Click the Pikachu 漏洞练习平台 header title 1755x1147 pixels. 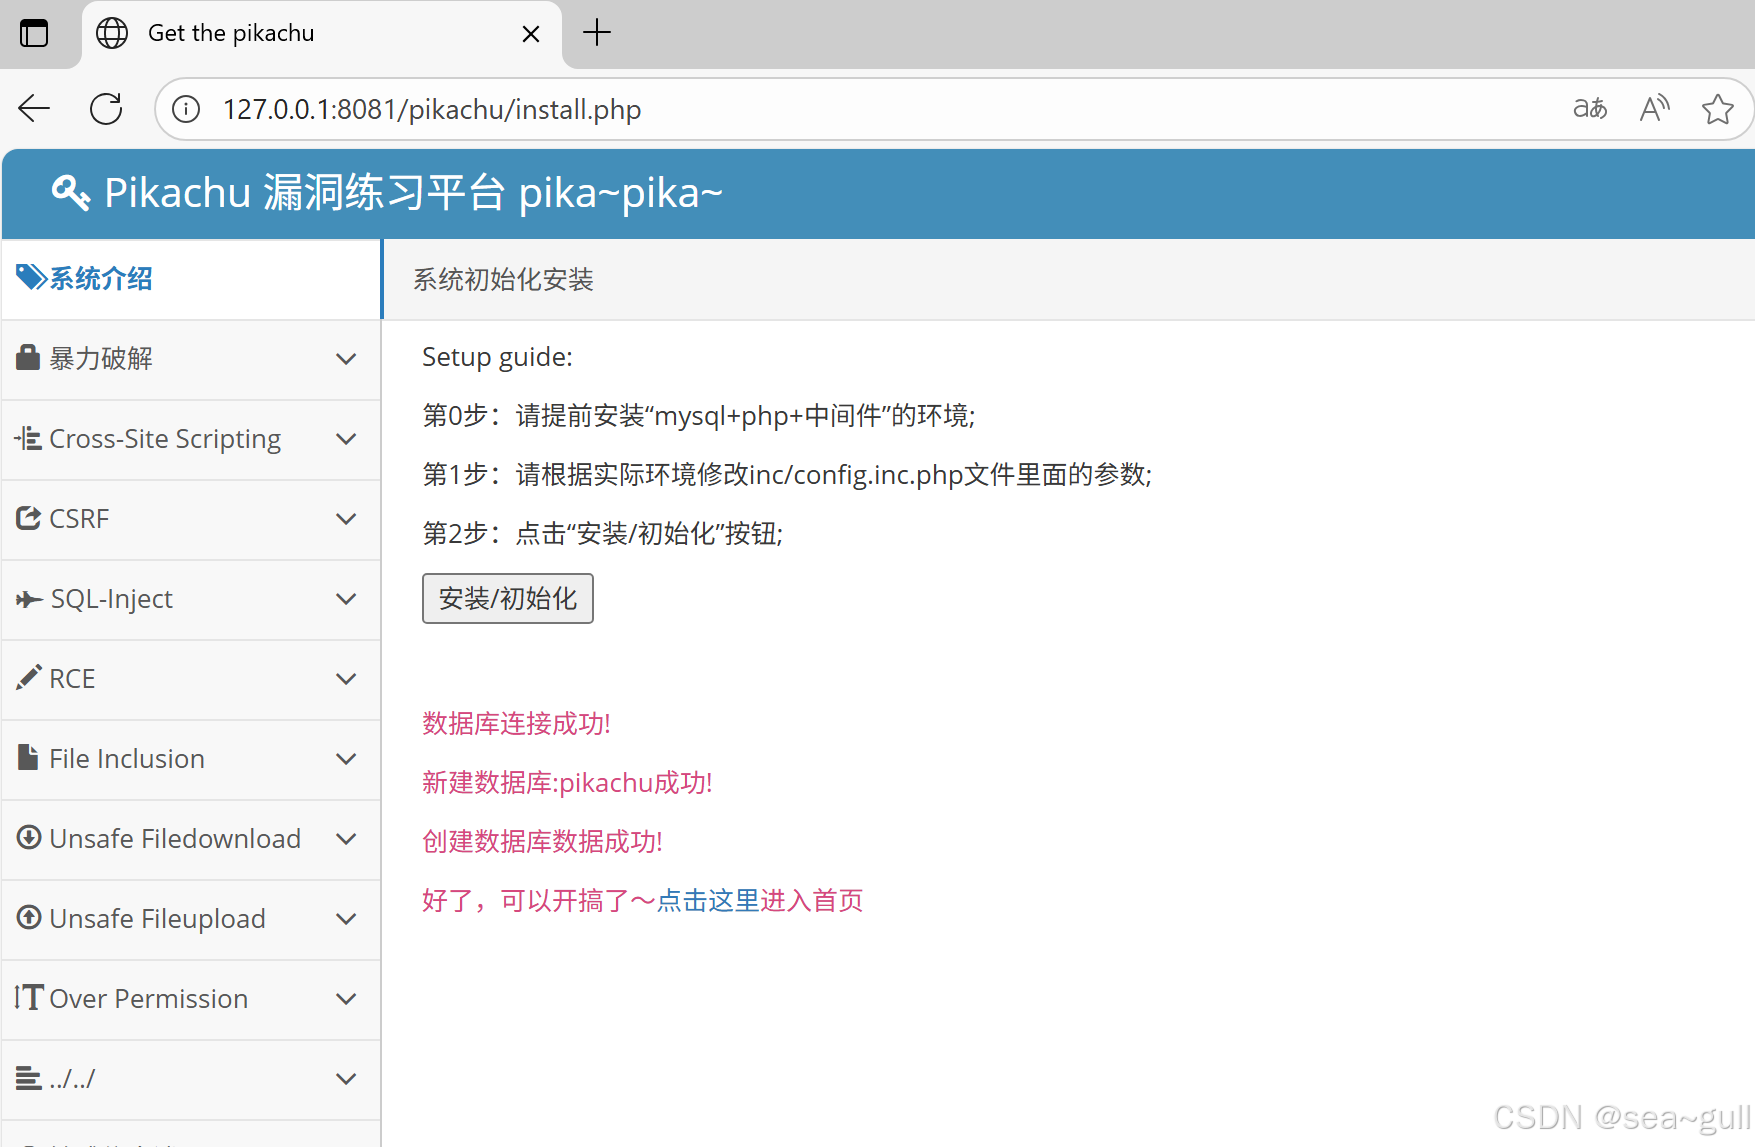point(413,192)
